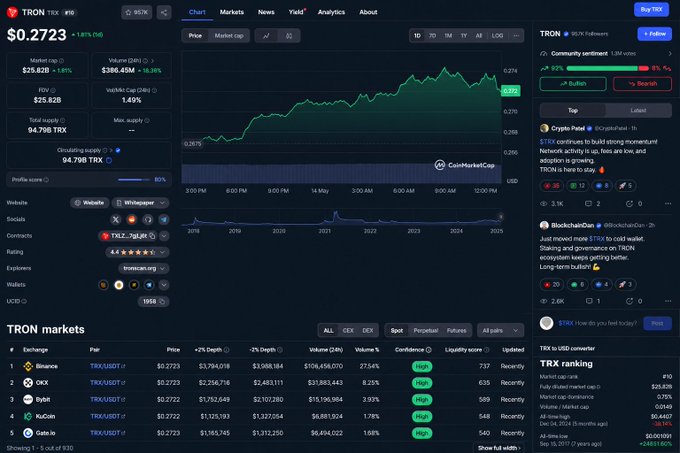Click the Post button

[657, 323]
